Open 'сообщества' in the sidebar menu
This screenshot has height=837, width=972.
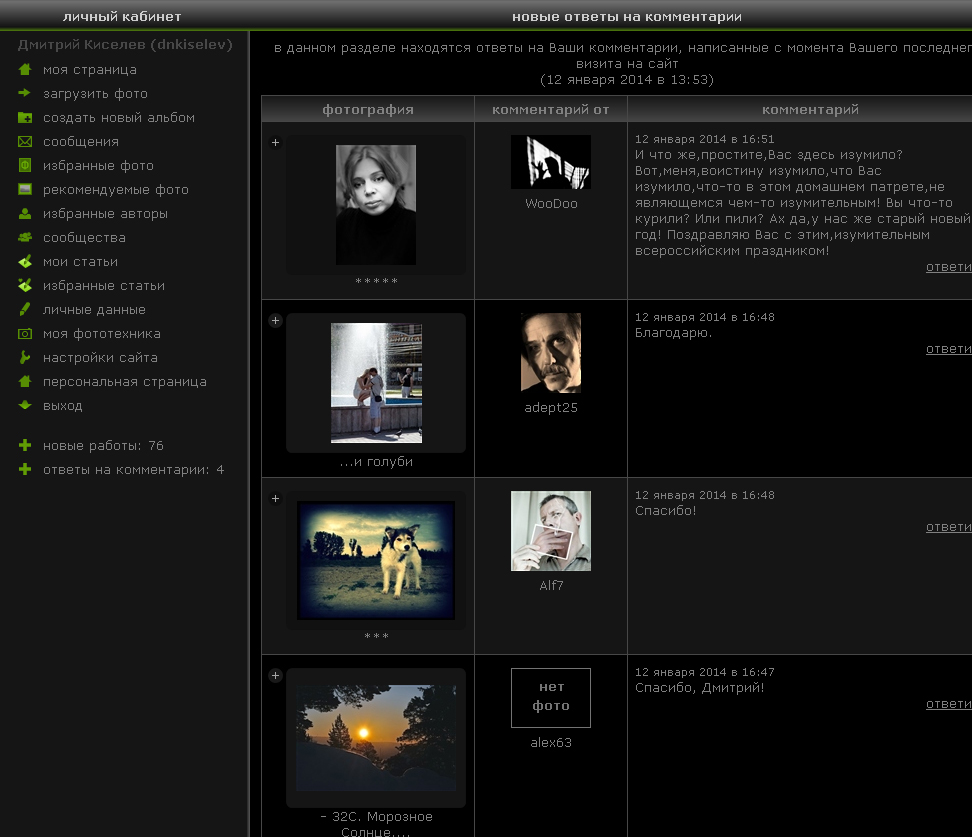[84, 238]
